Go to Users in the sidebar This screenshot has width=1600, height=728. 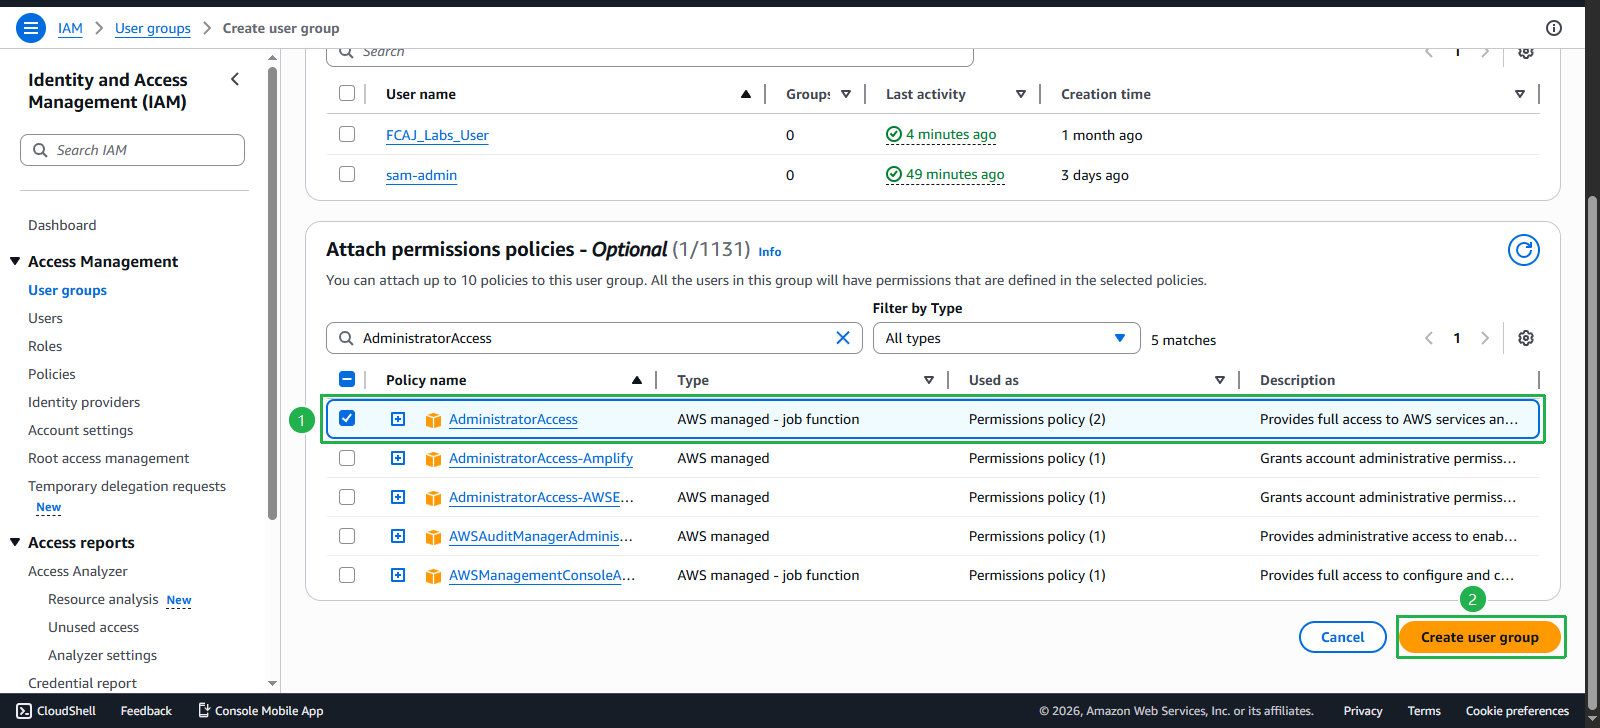coord(45,318)
